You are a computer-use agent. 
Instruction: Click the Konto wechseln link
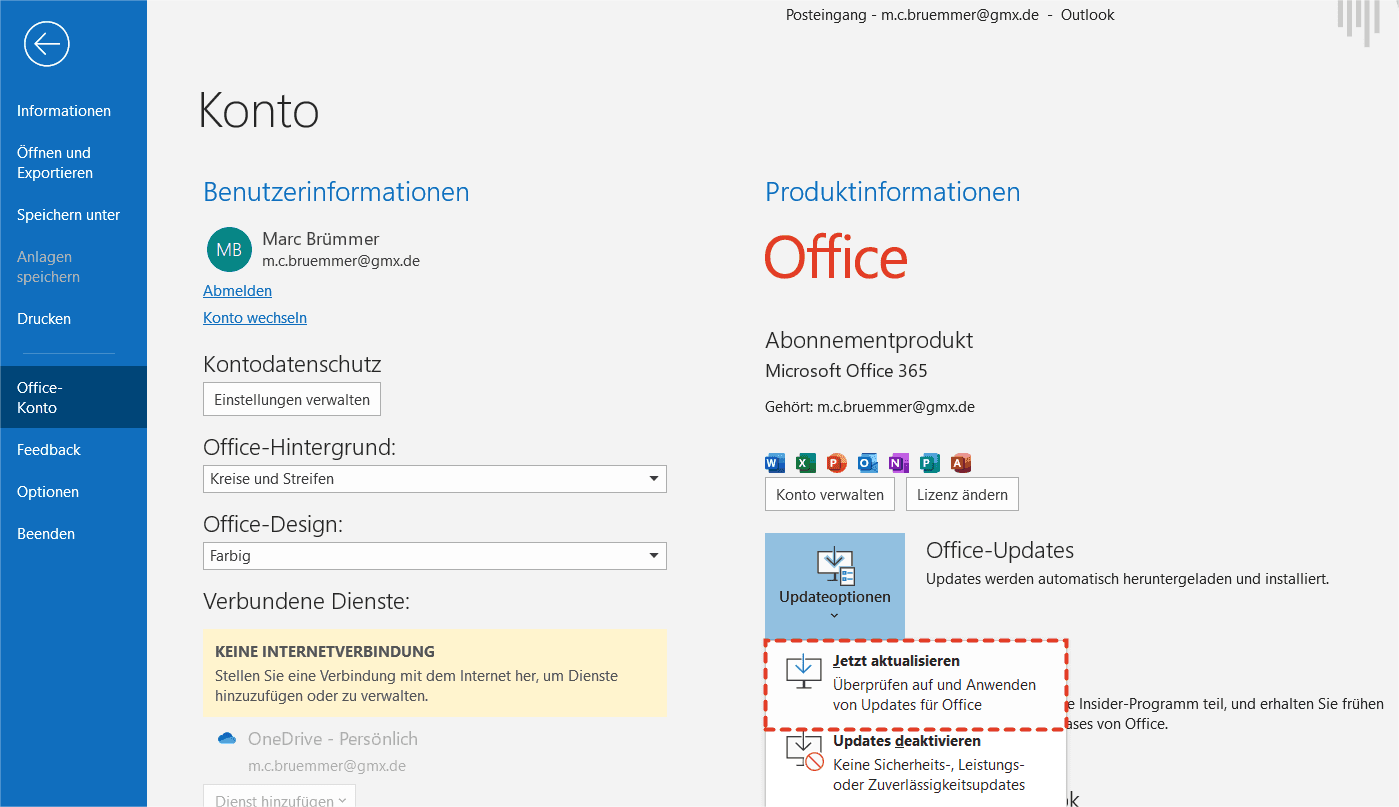[255, 318]
